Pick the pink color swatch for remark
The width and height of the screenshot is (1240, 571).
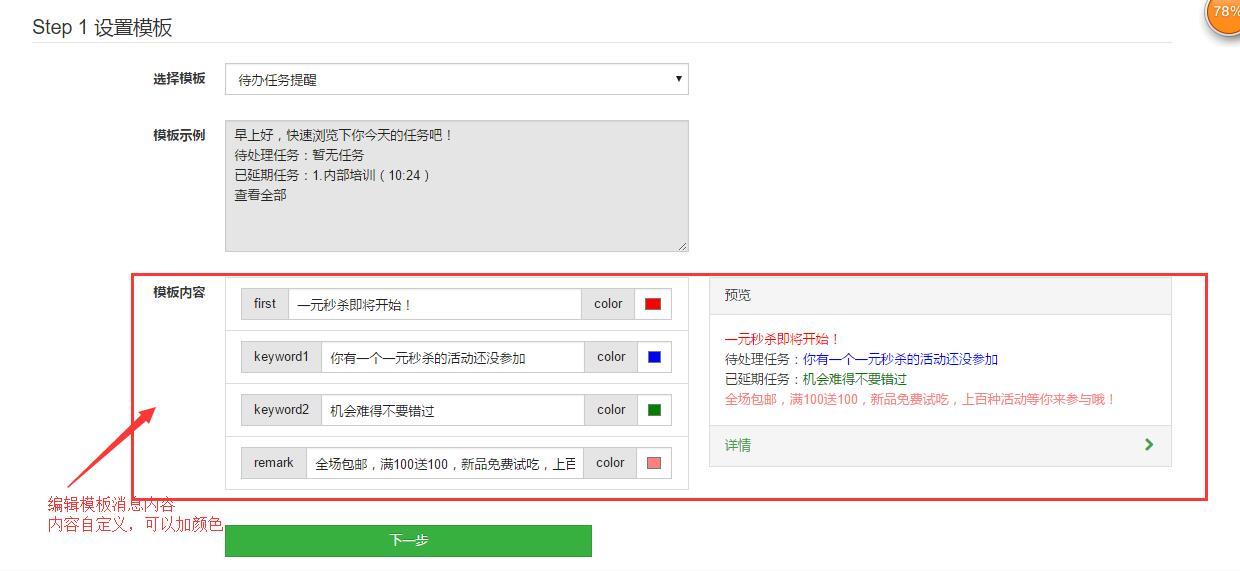tap(654, 463)
